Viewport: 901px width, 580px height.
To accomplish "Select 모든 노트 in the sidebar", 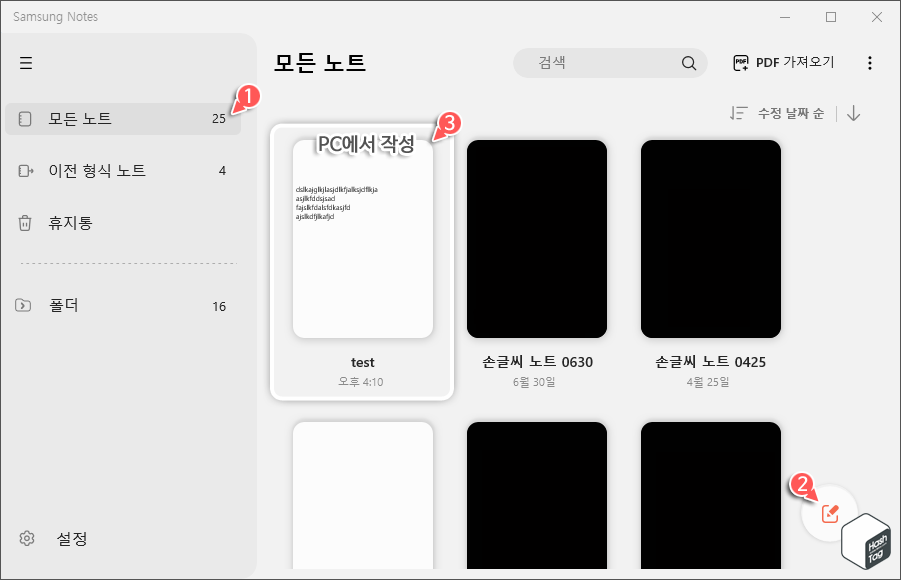I will click(x=90, y=118).
